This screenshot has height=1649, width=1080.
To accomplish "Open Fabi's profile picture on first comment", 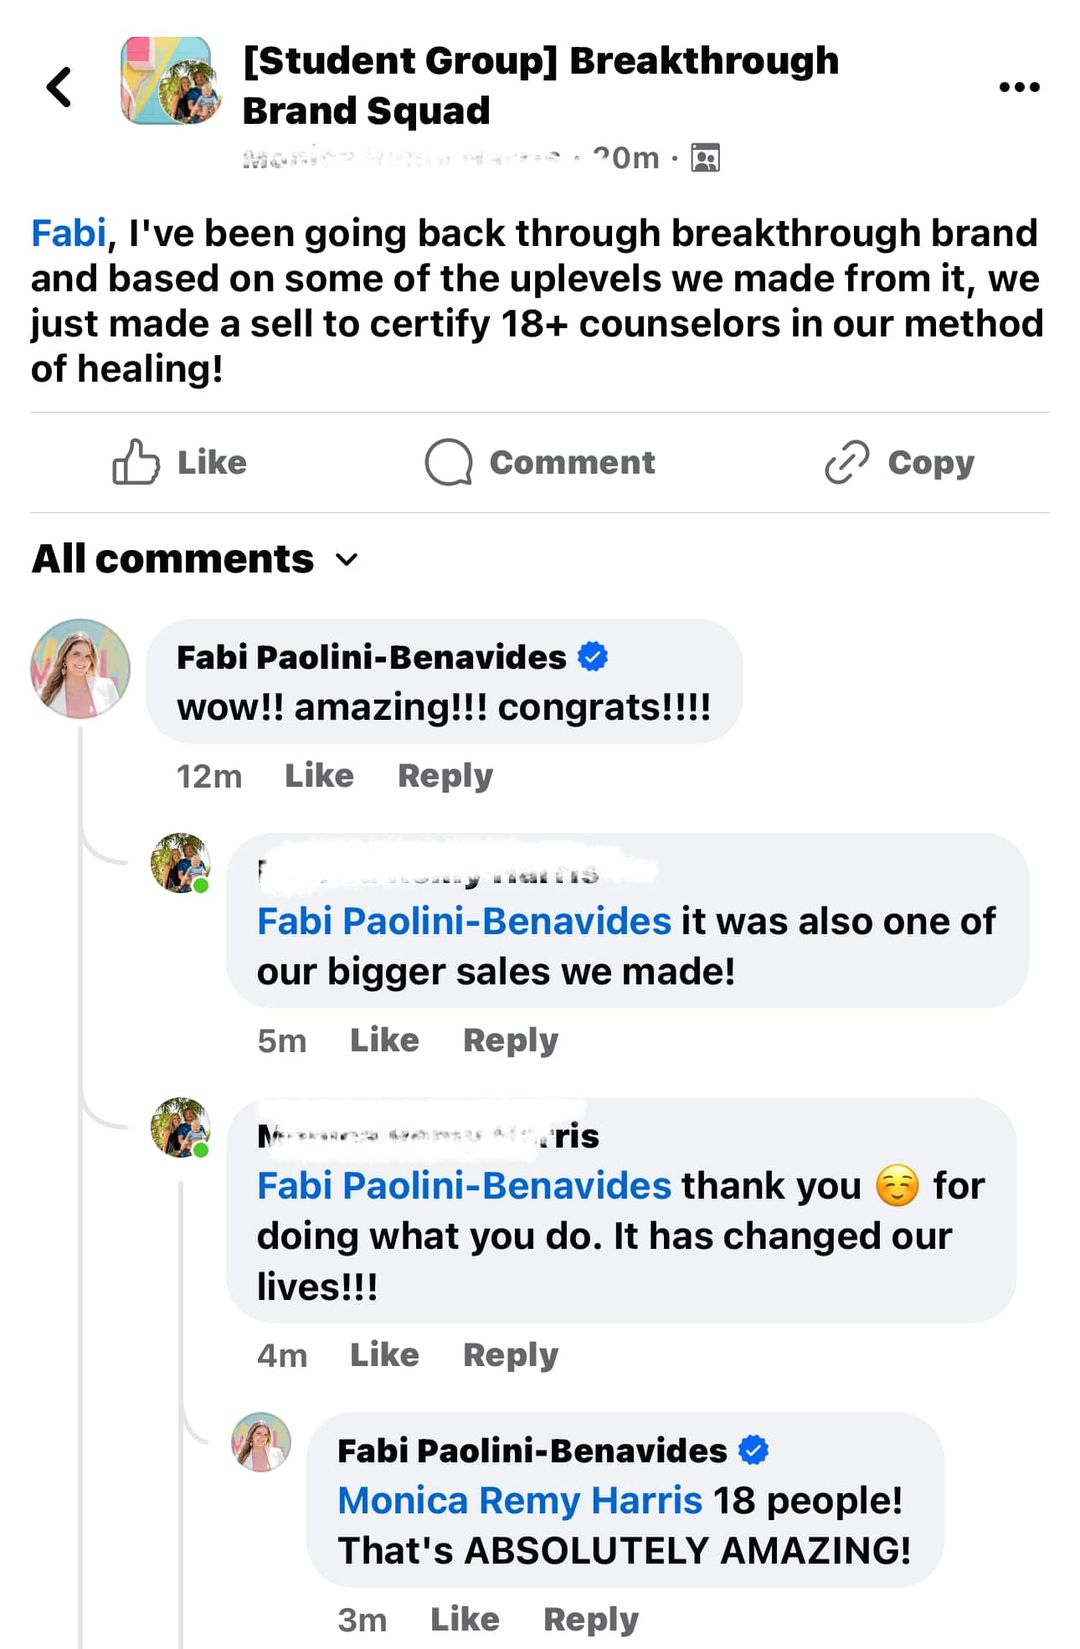I will [x=81, y=669].
